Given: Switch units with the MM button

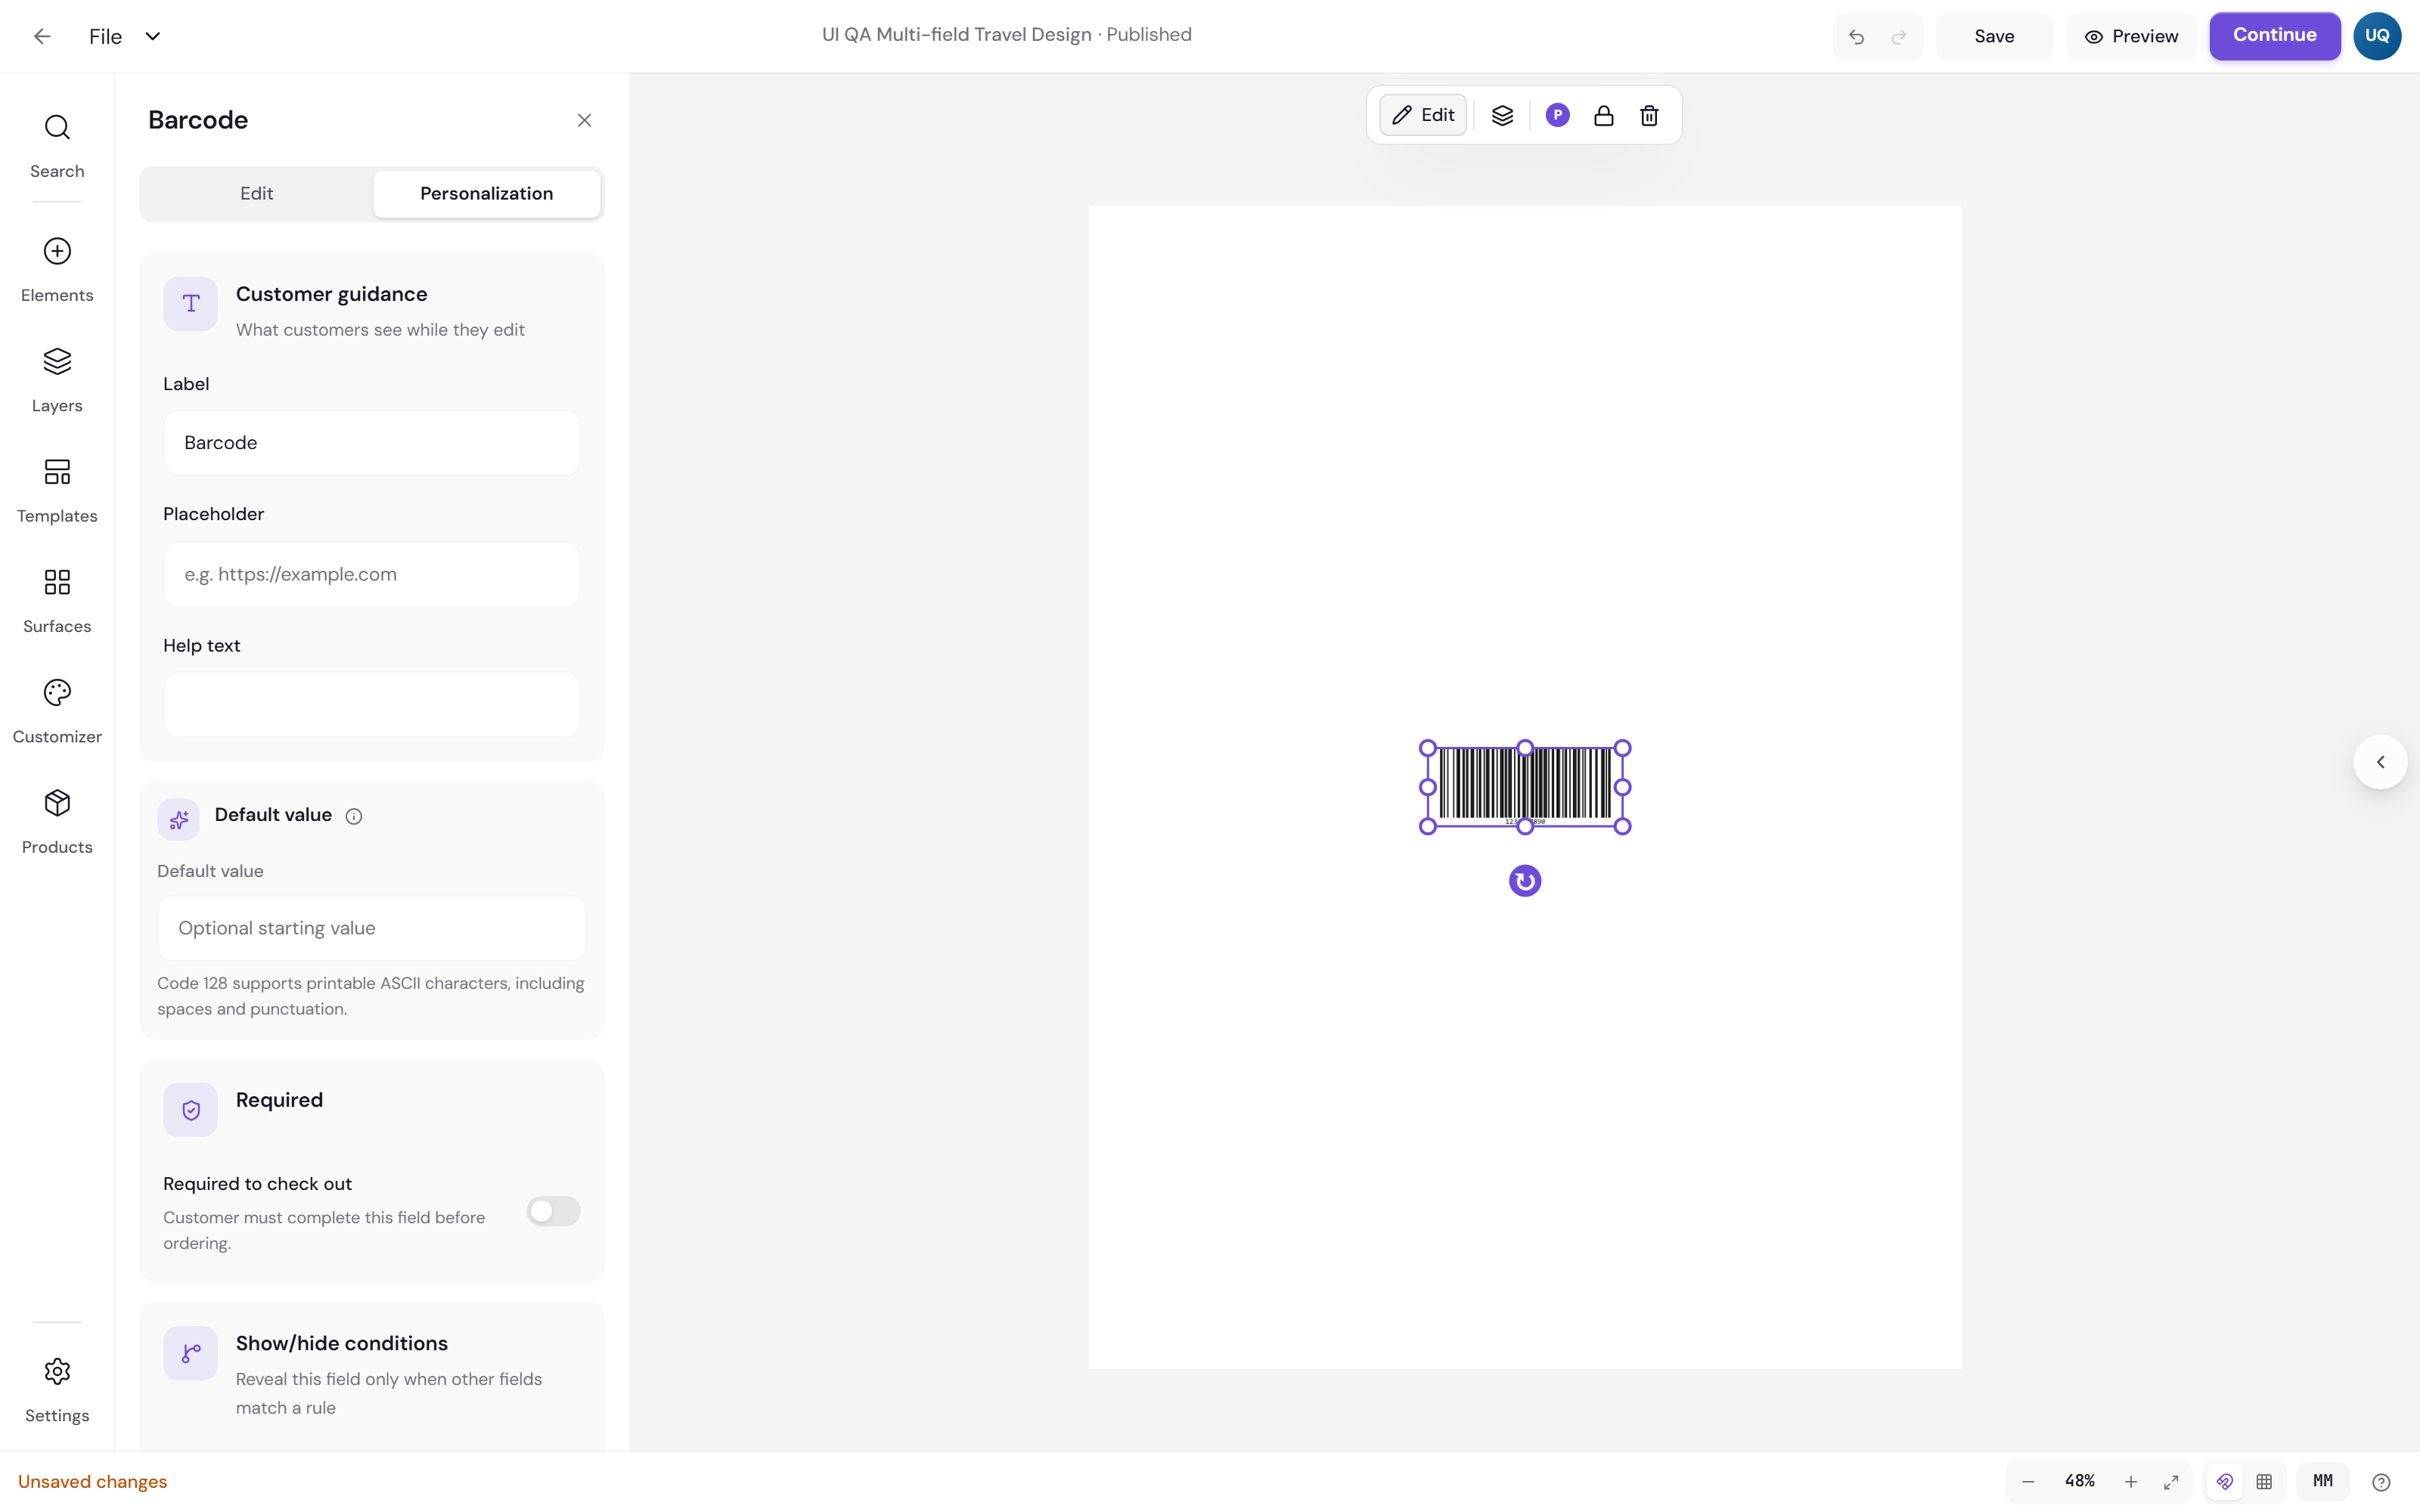Looking at the screenshot, I should (x=2323, y=1481).
